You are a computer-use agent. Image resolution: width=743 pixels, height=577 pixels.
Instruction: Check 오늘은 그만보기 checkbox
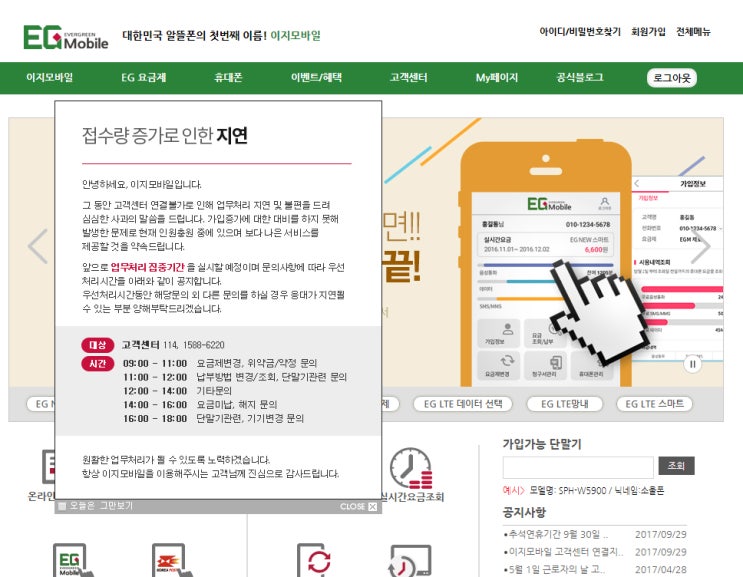coord(62,506)
